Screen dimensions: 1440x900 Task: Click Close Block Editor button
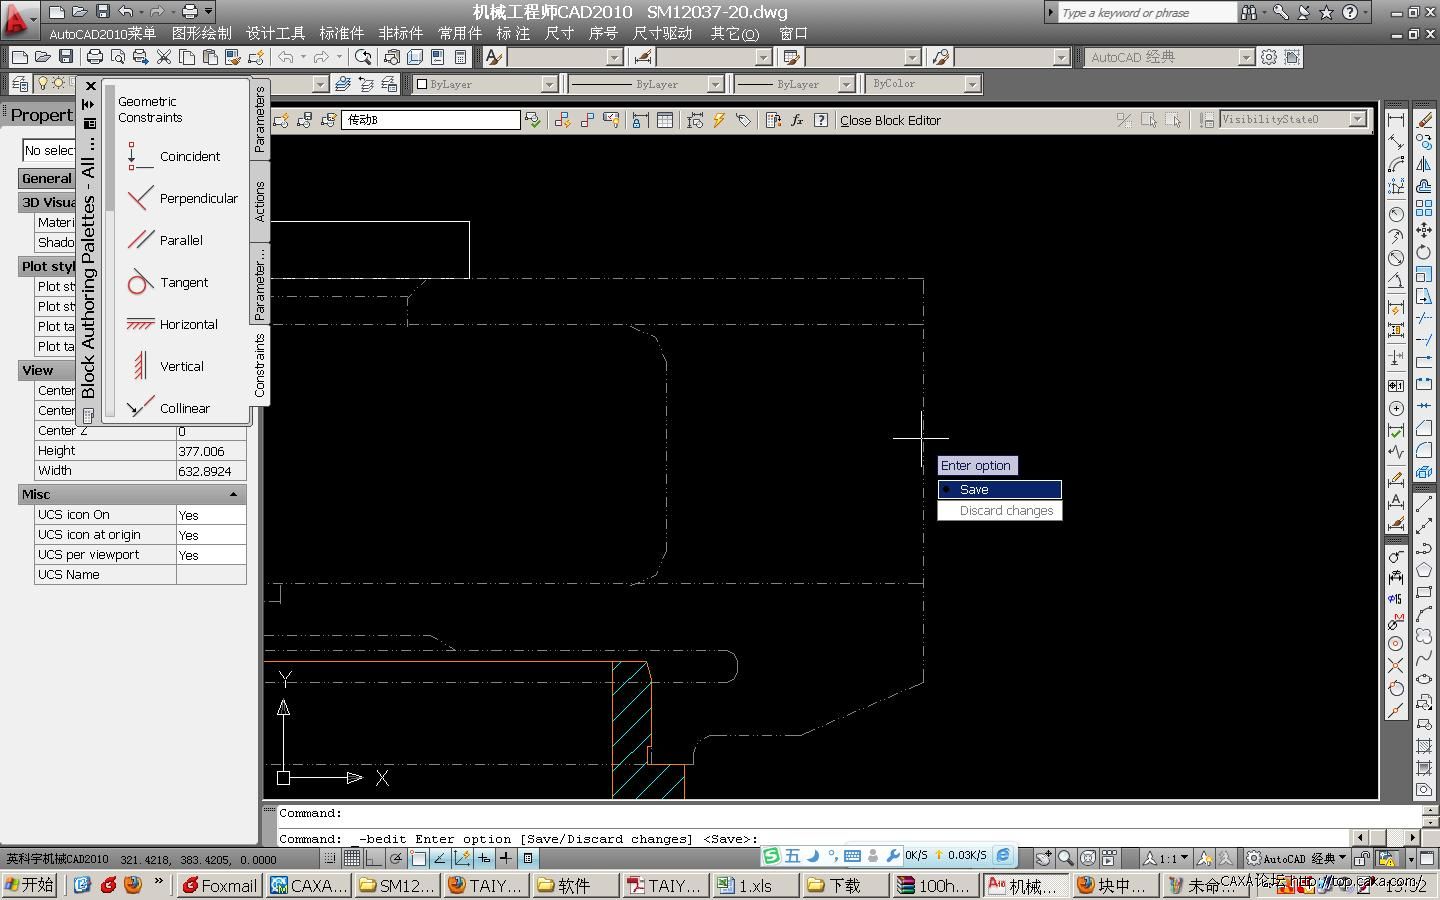tap(890, 120)
